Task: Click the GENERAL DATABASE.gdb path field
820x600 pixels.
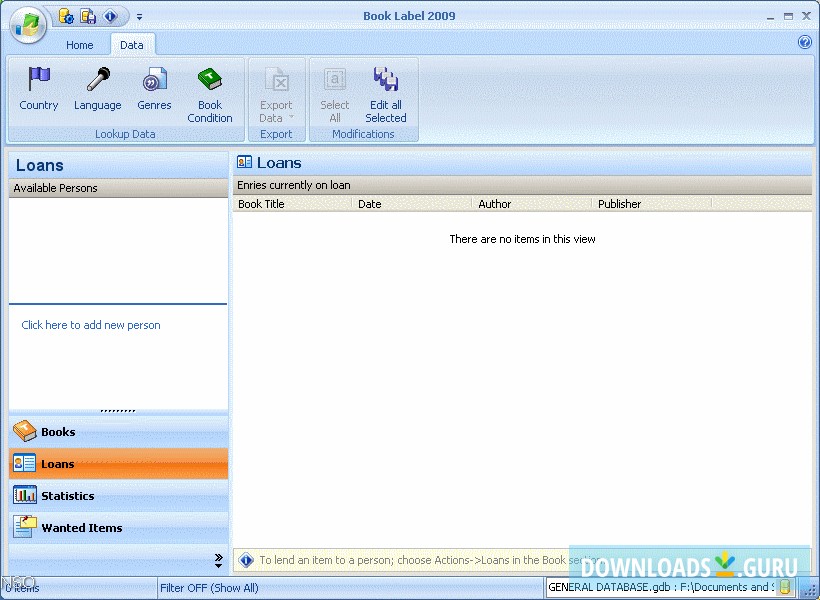Action: tap(661, 587)
